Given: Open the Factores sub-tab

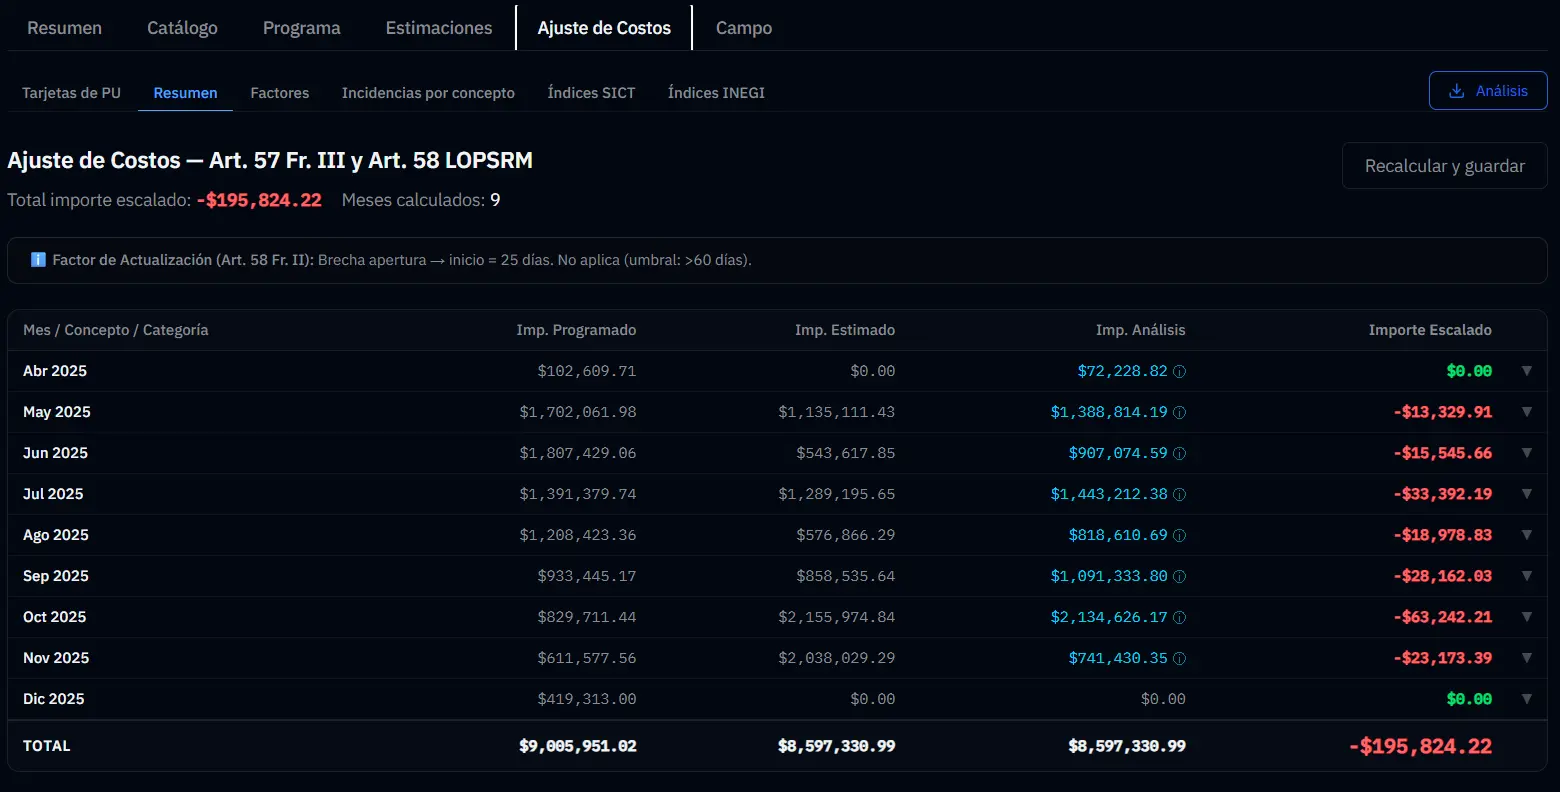Looking at the screenshot, I should click(x=279, y=93).
